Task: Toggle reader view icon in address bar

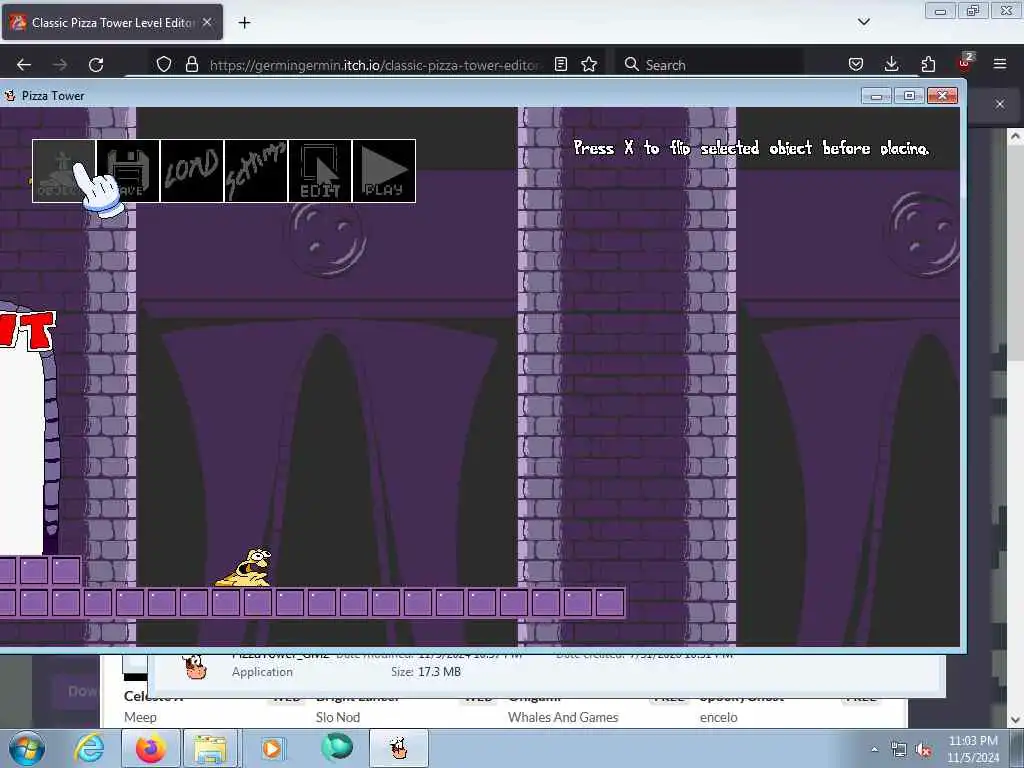Action: tap(560, 65)
